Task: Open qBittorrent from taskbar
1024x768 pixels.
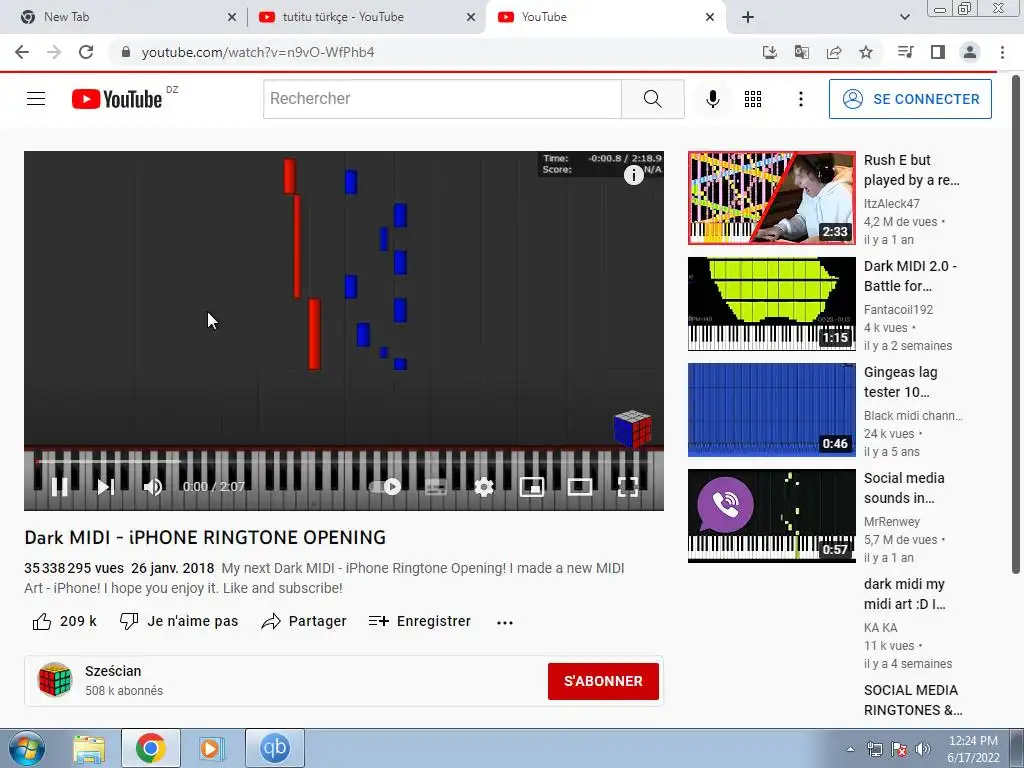Action: point(274,748)
